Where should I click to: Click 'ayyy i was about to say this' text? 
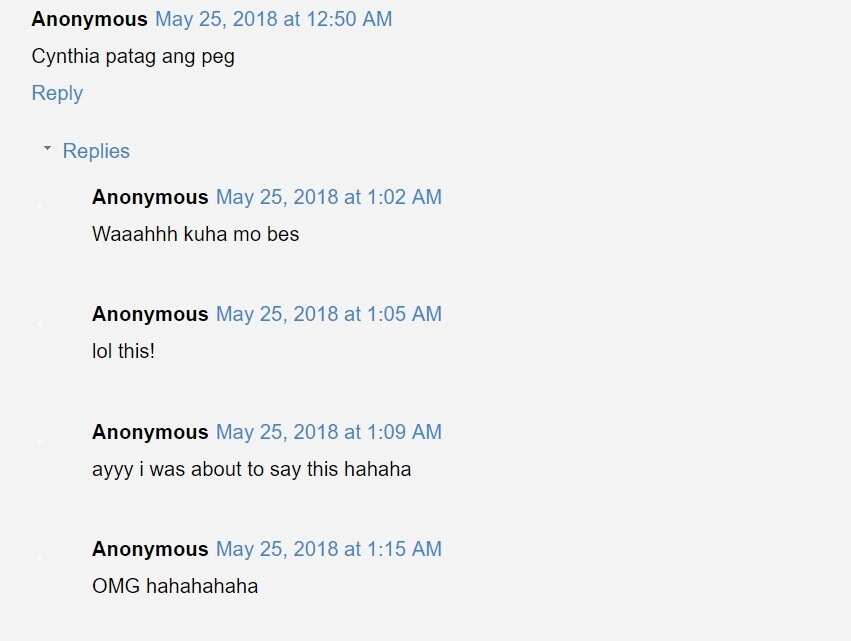[251, 469]
